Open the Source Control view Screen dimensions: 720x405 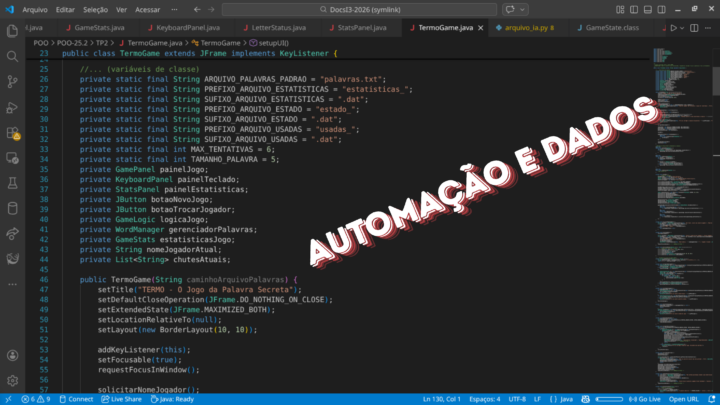(x=12, y=82)
